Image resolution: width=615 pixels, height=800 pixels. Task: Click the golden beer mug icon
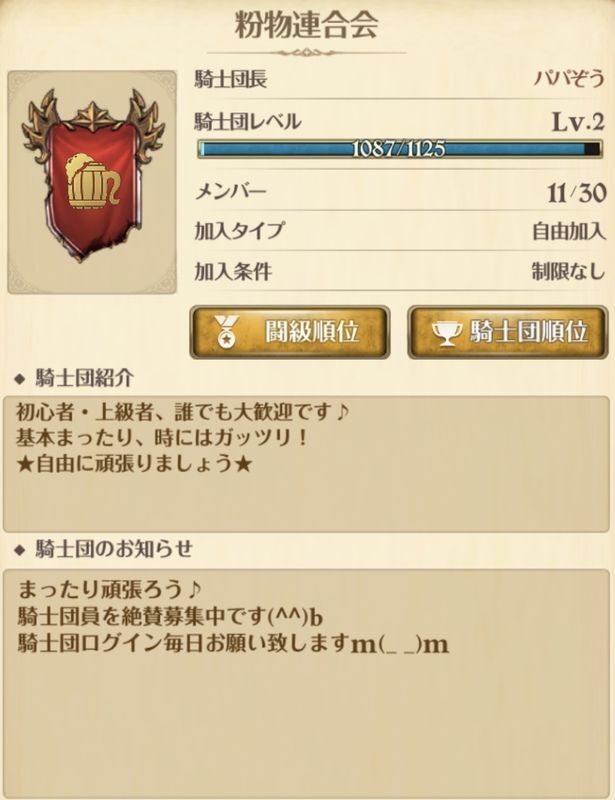coord(93,180)
